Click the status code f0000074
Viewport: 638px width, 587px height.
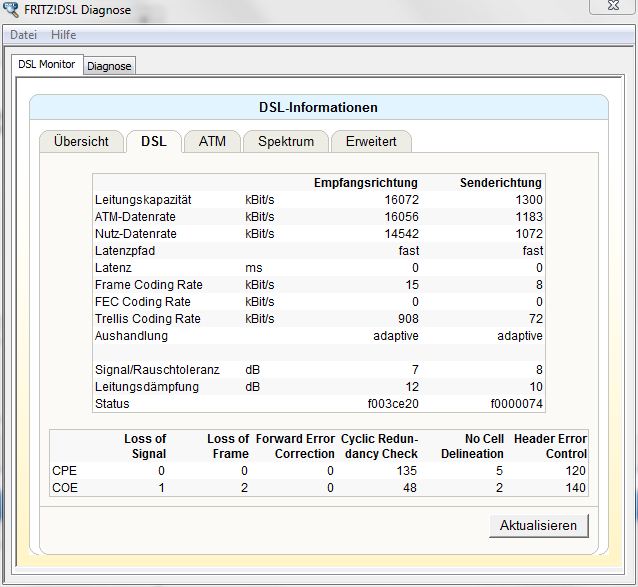coord(517,404)
